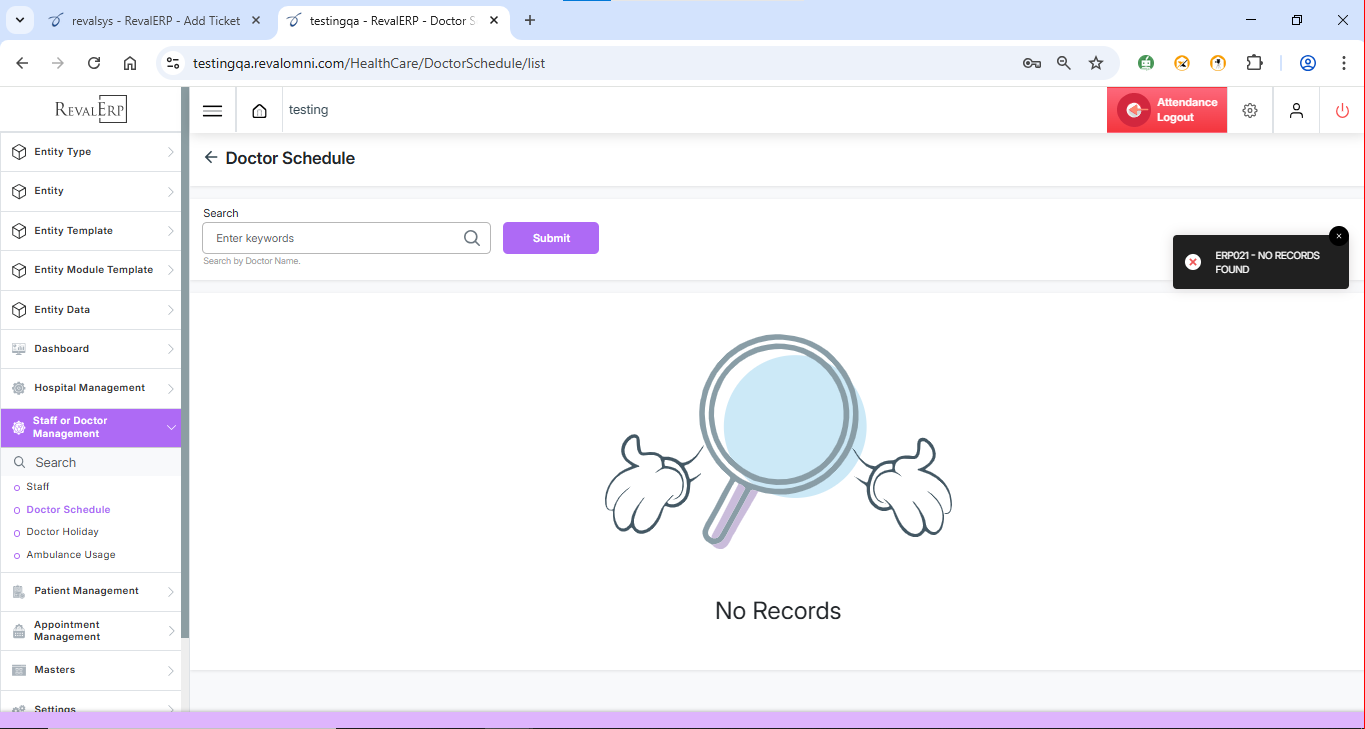Click the red power logout icon
1365x729 pixels.
(x=1342, y=111)
